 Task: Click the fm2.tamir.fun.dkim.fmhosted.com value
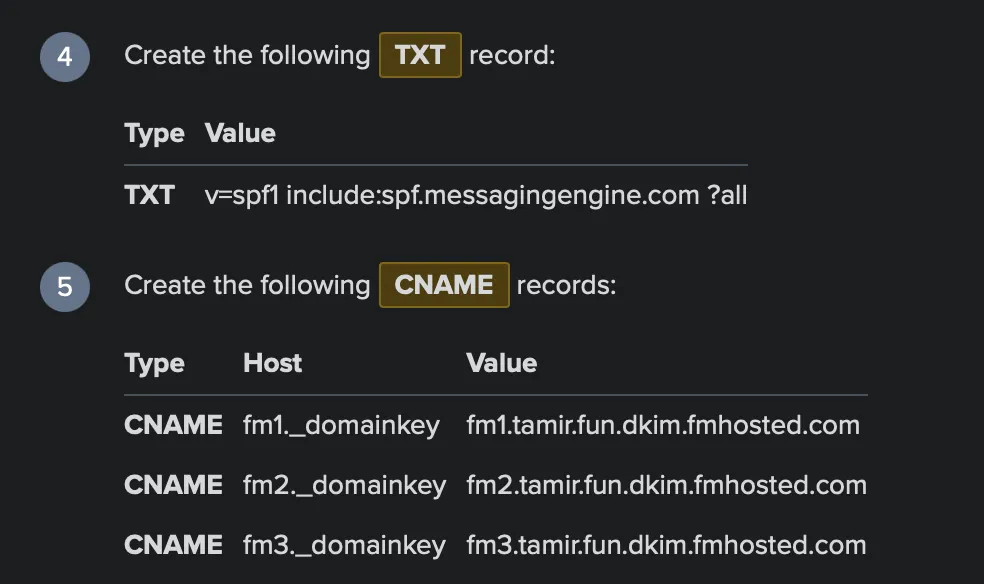(x=666, y=485)
